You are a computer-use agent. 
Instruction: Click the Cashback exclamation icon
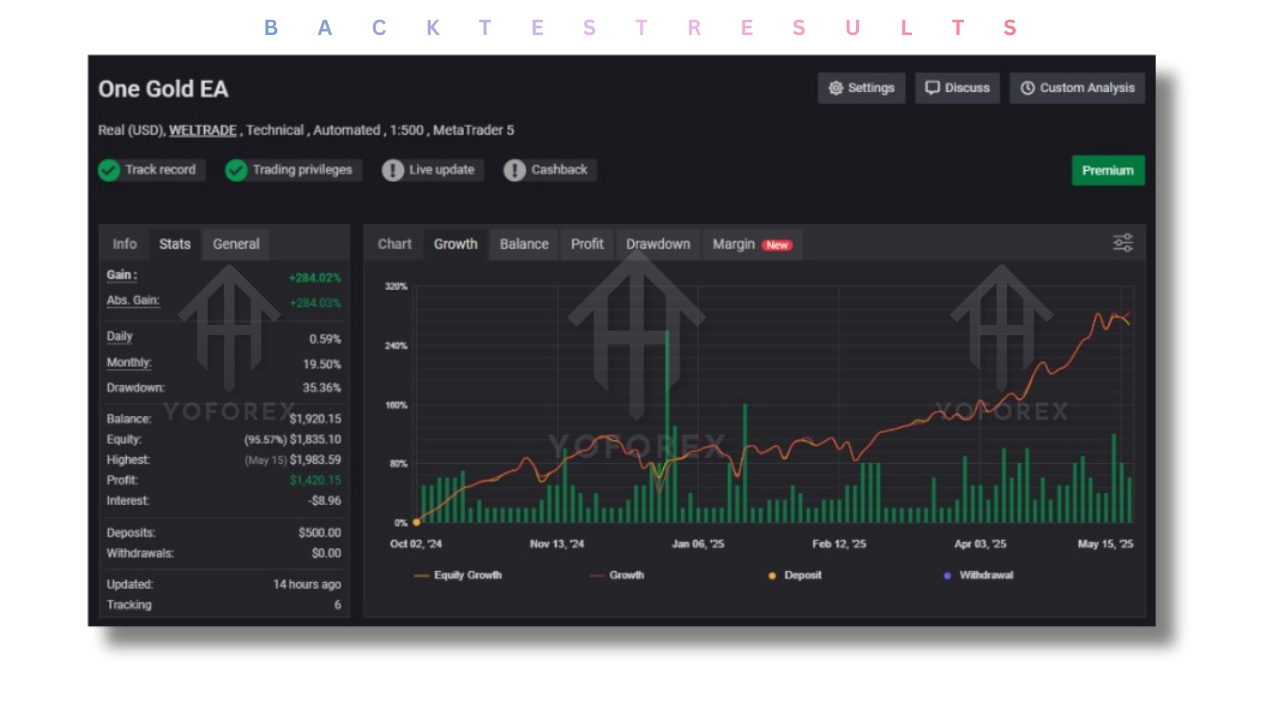pos(514,170)
